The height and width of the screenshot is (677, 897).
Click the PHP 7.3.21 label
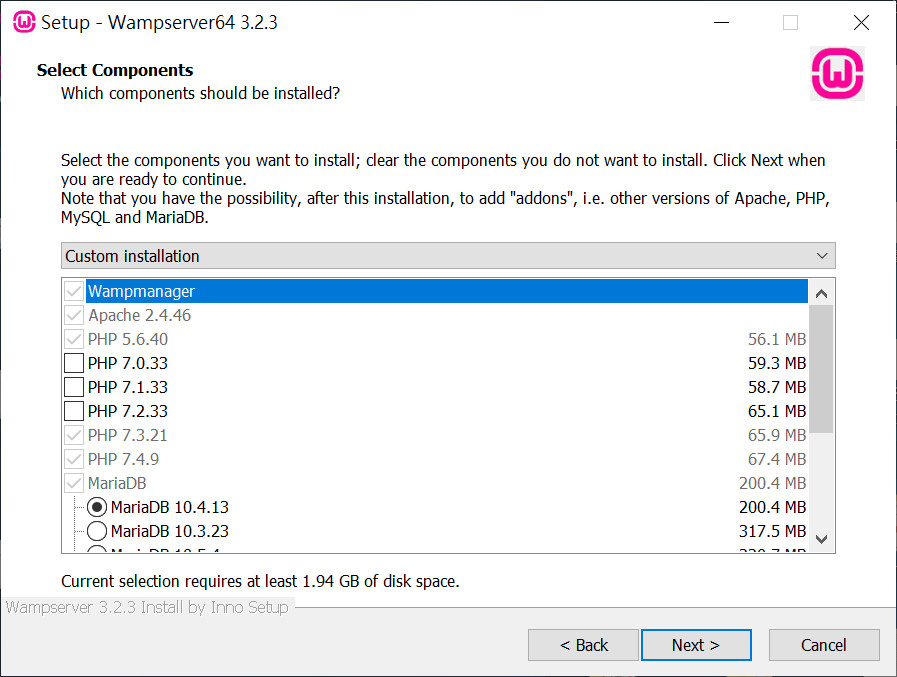click(x=128, y=436)
